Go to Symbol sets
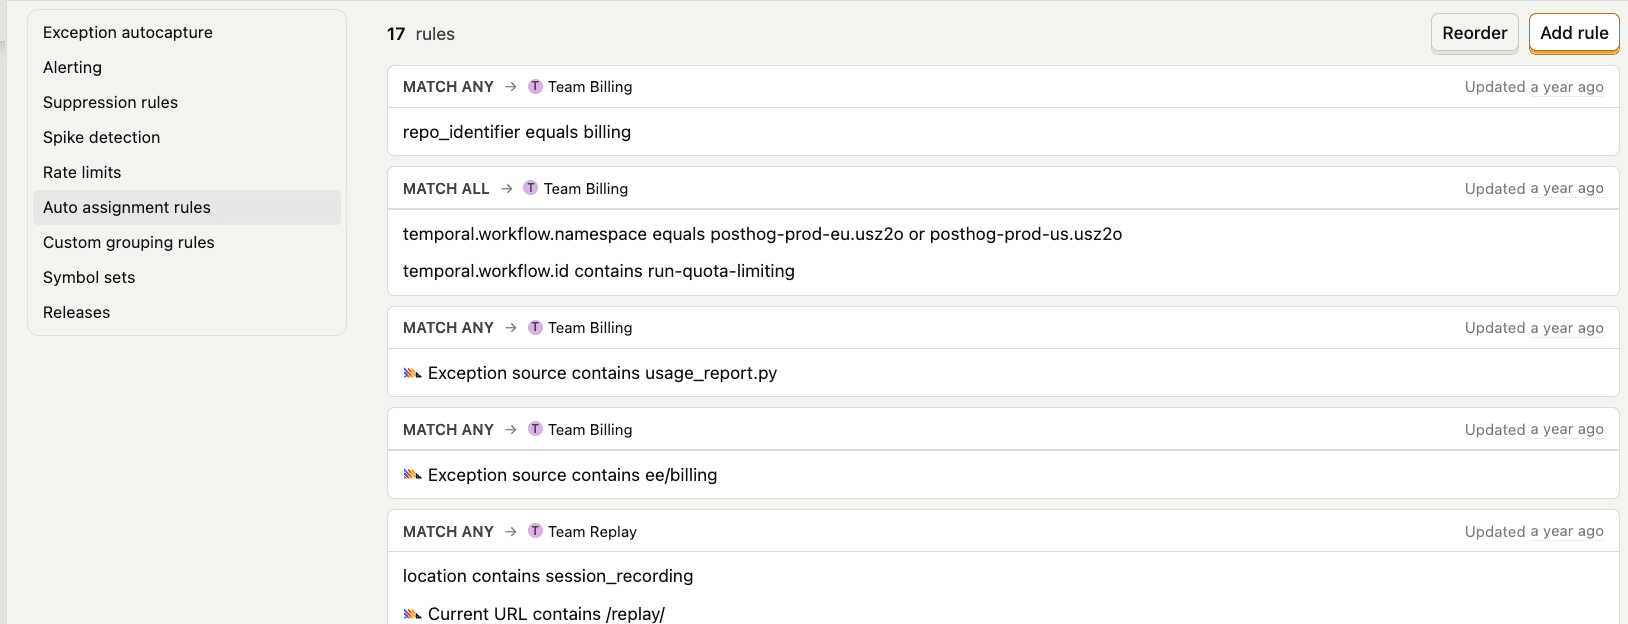This screenshot has height=624, width=1628. pos(187,277)
